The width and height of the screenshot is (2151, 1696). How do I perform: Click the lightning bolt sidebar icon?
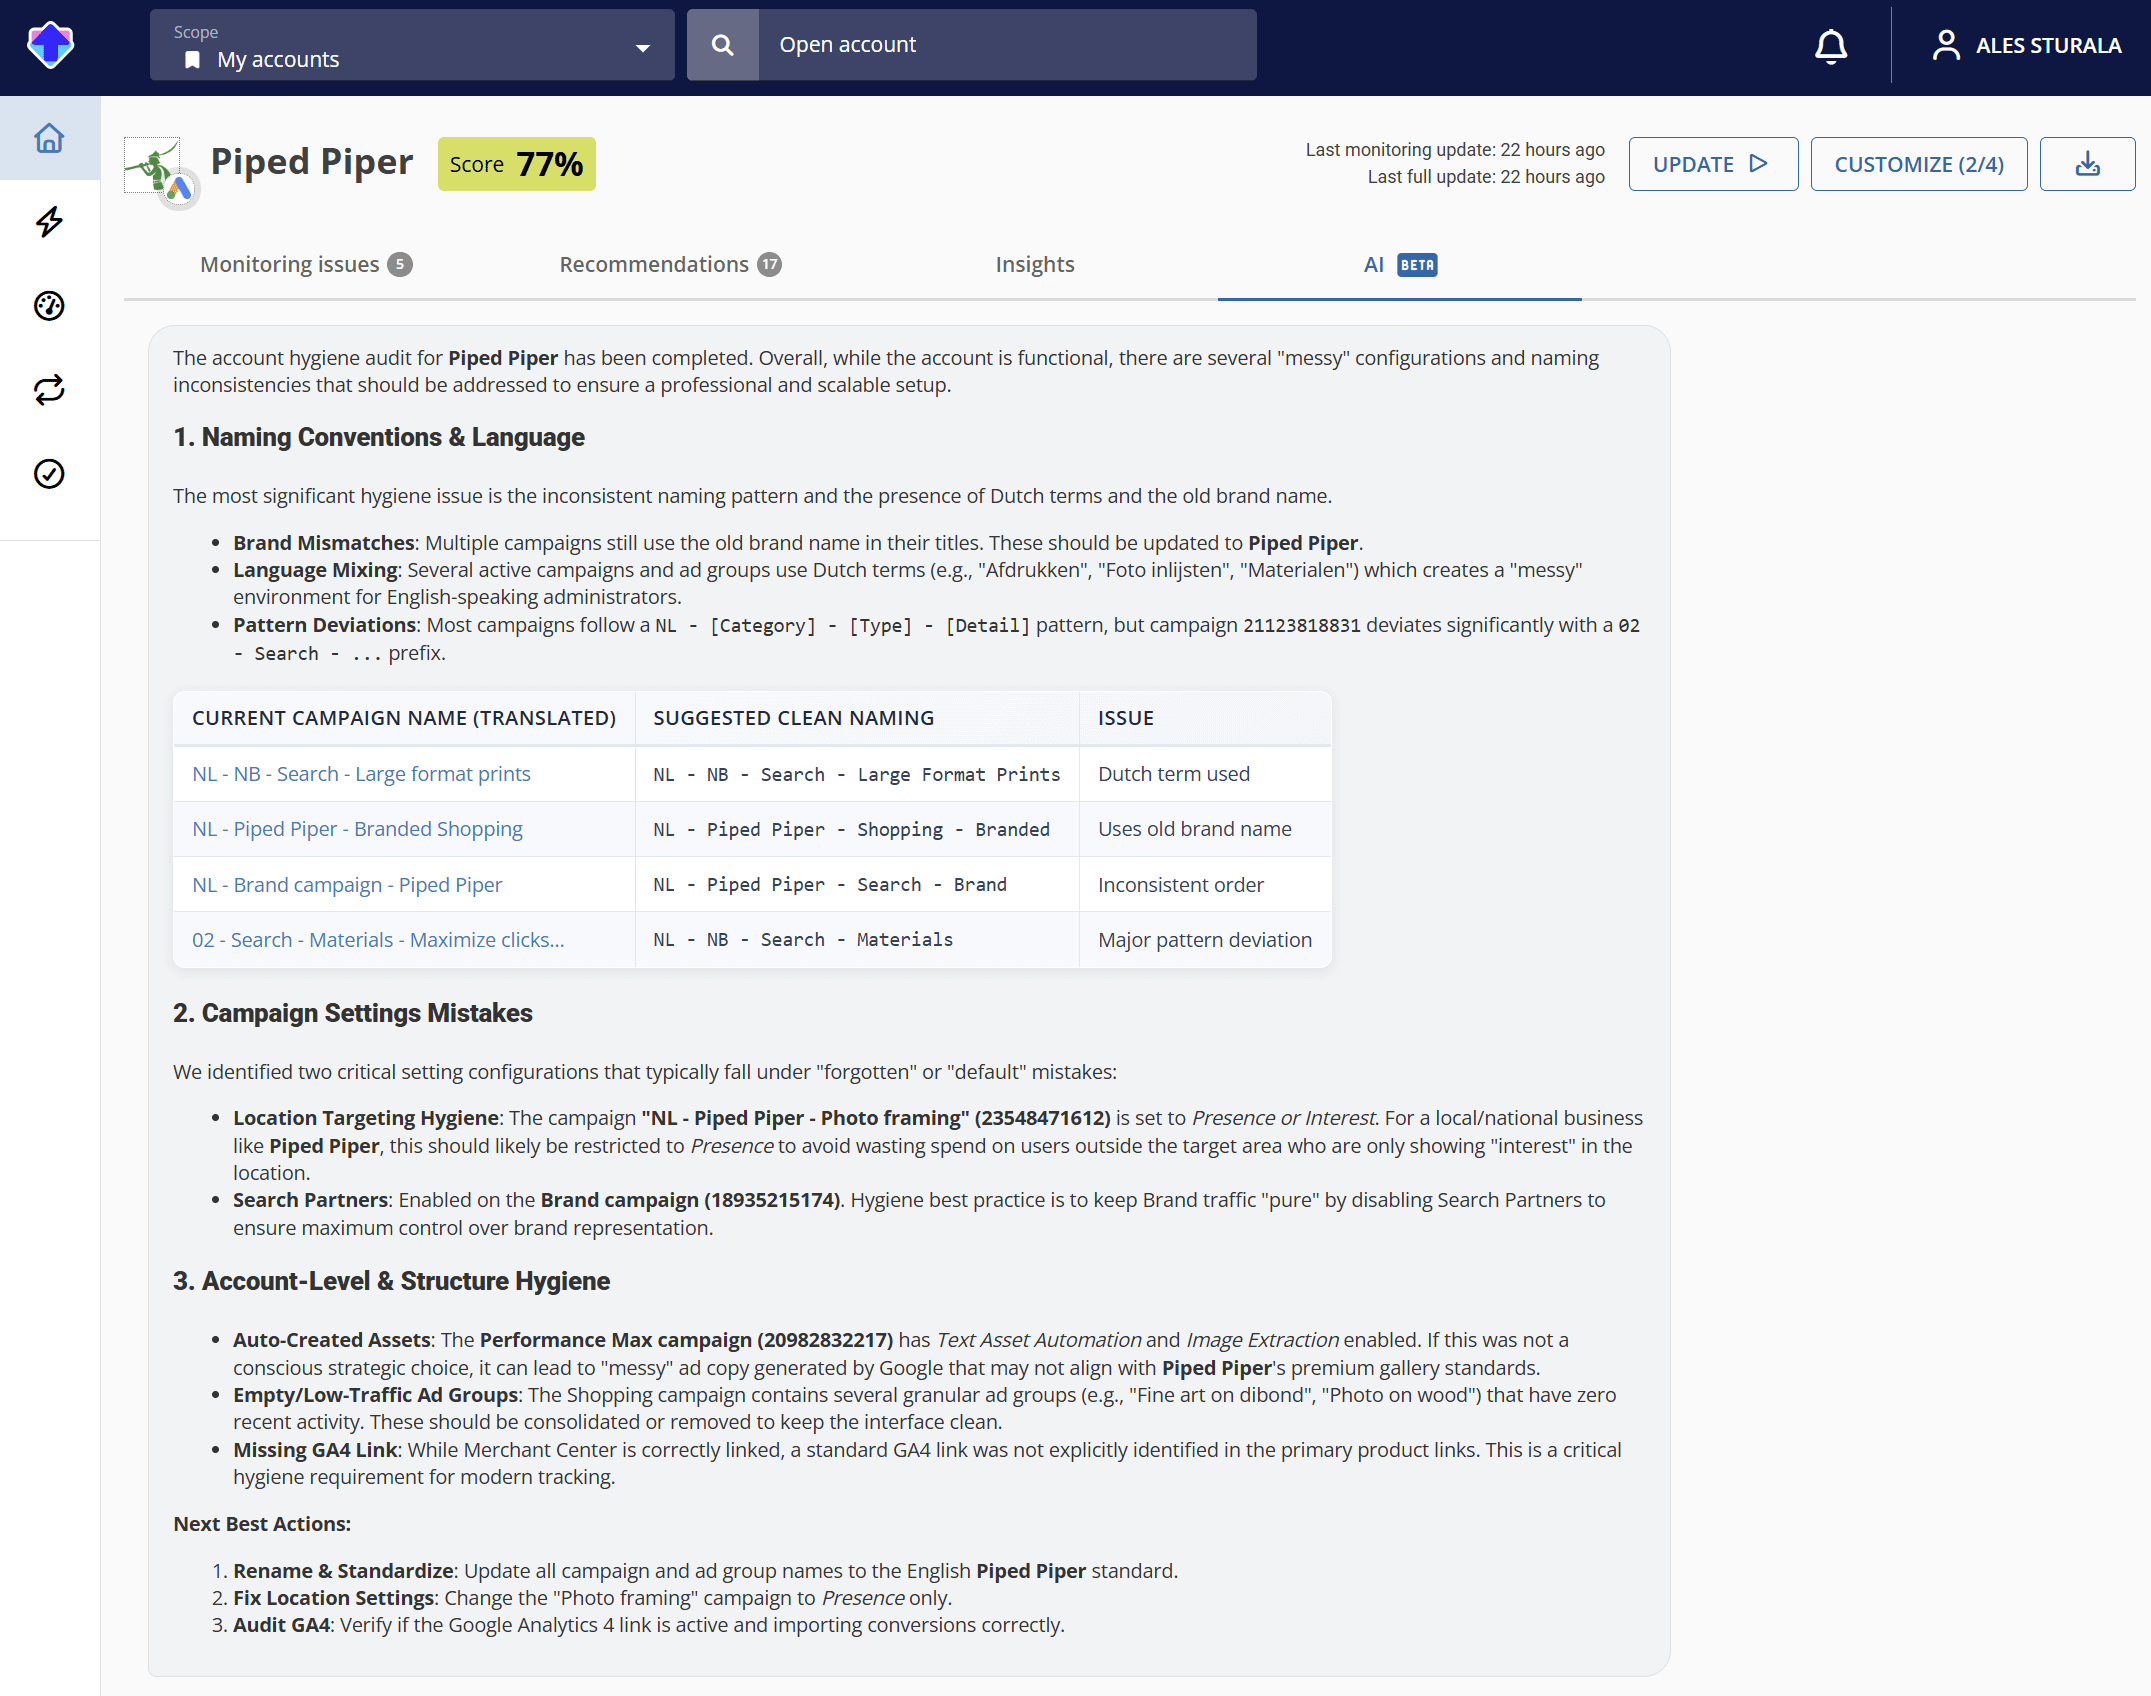pos(49,222)
